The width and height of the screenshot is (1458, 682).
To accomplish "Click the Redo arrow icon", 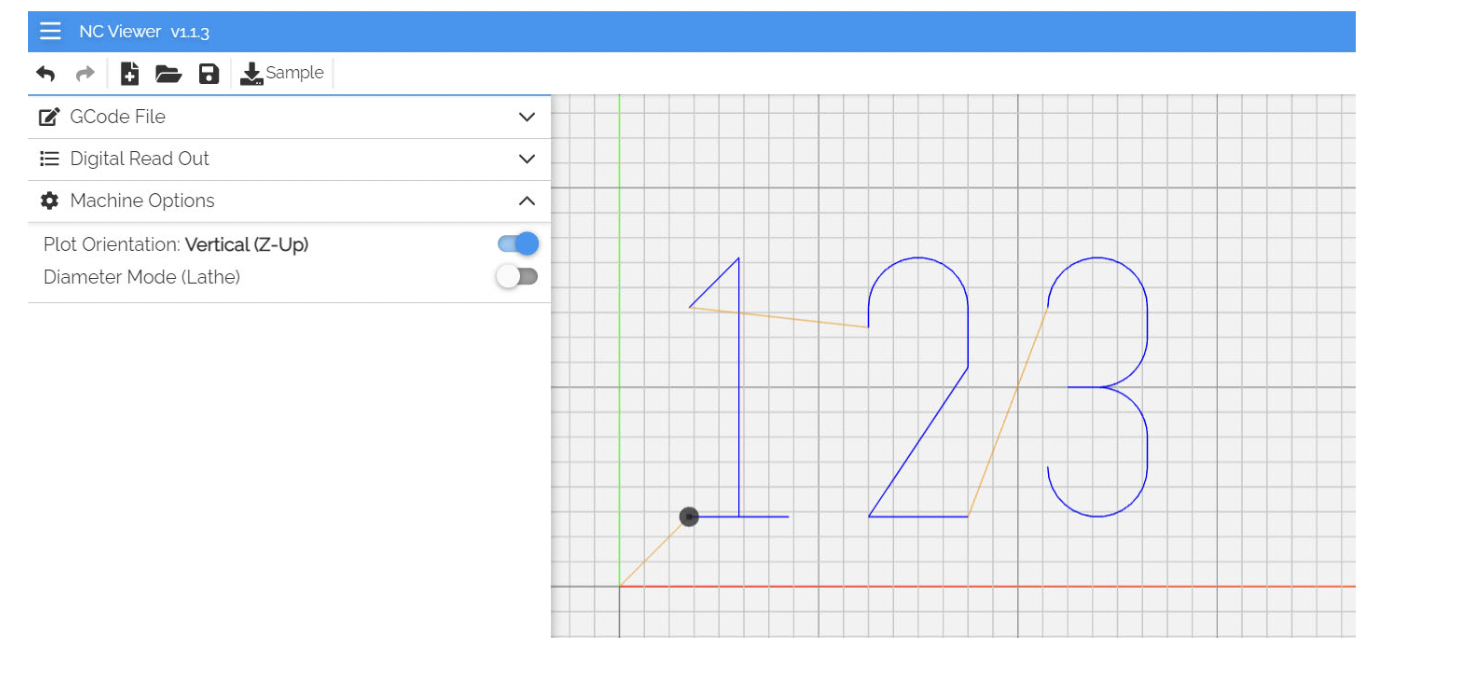I will pyautogui.click(x=84, y=73).
